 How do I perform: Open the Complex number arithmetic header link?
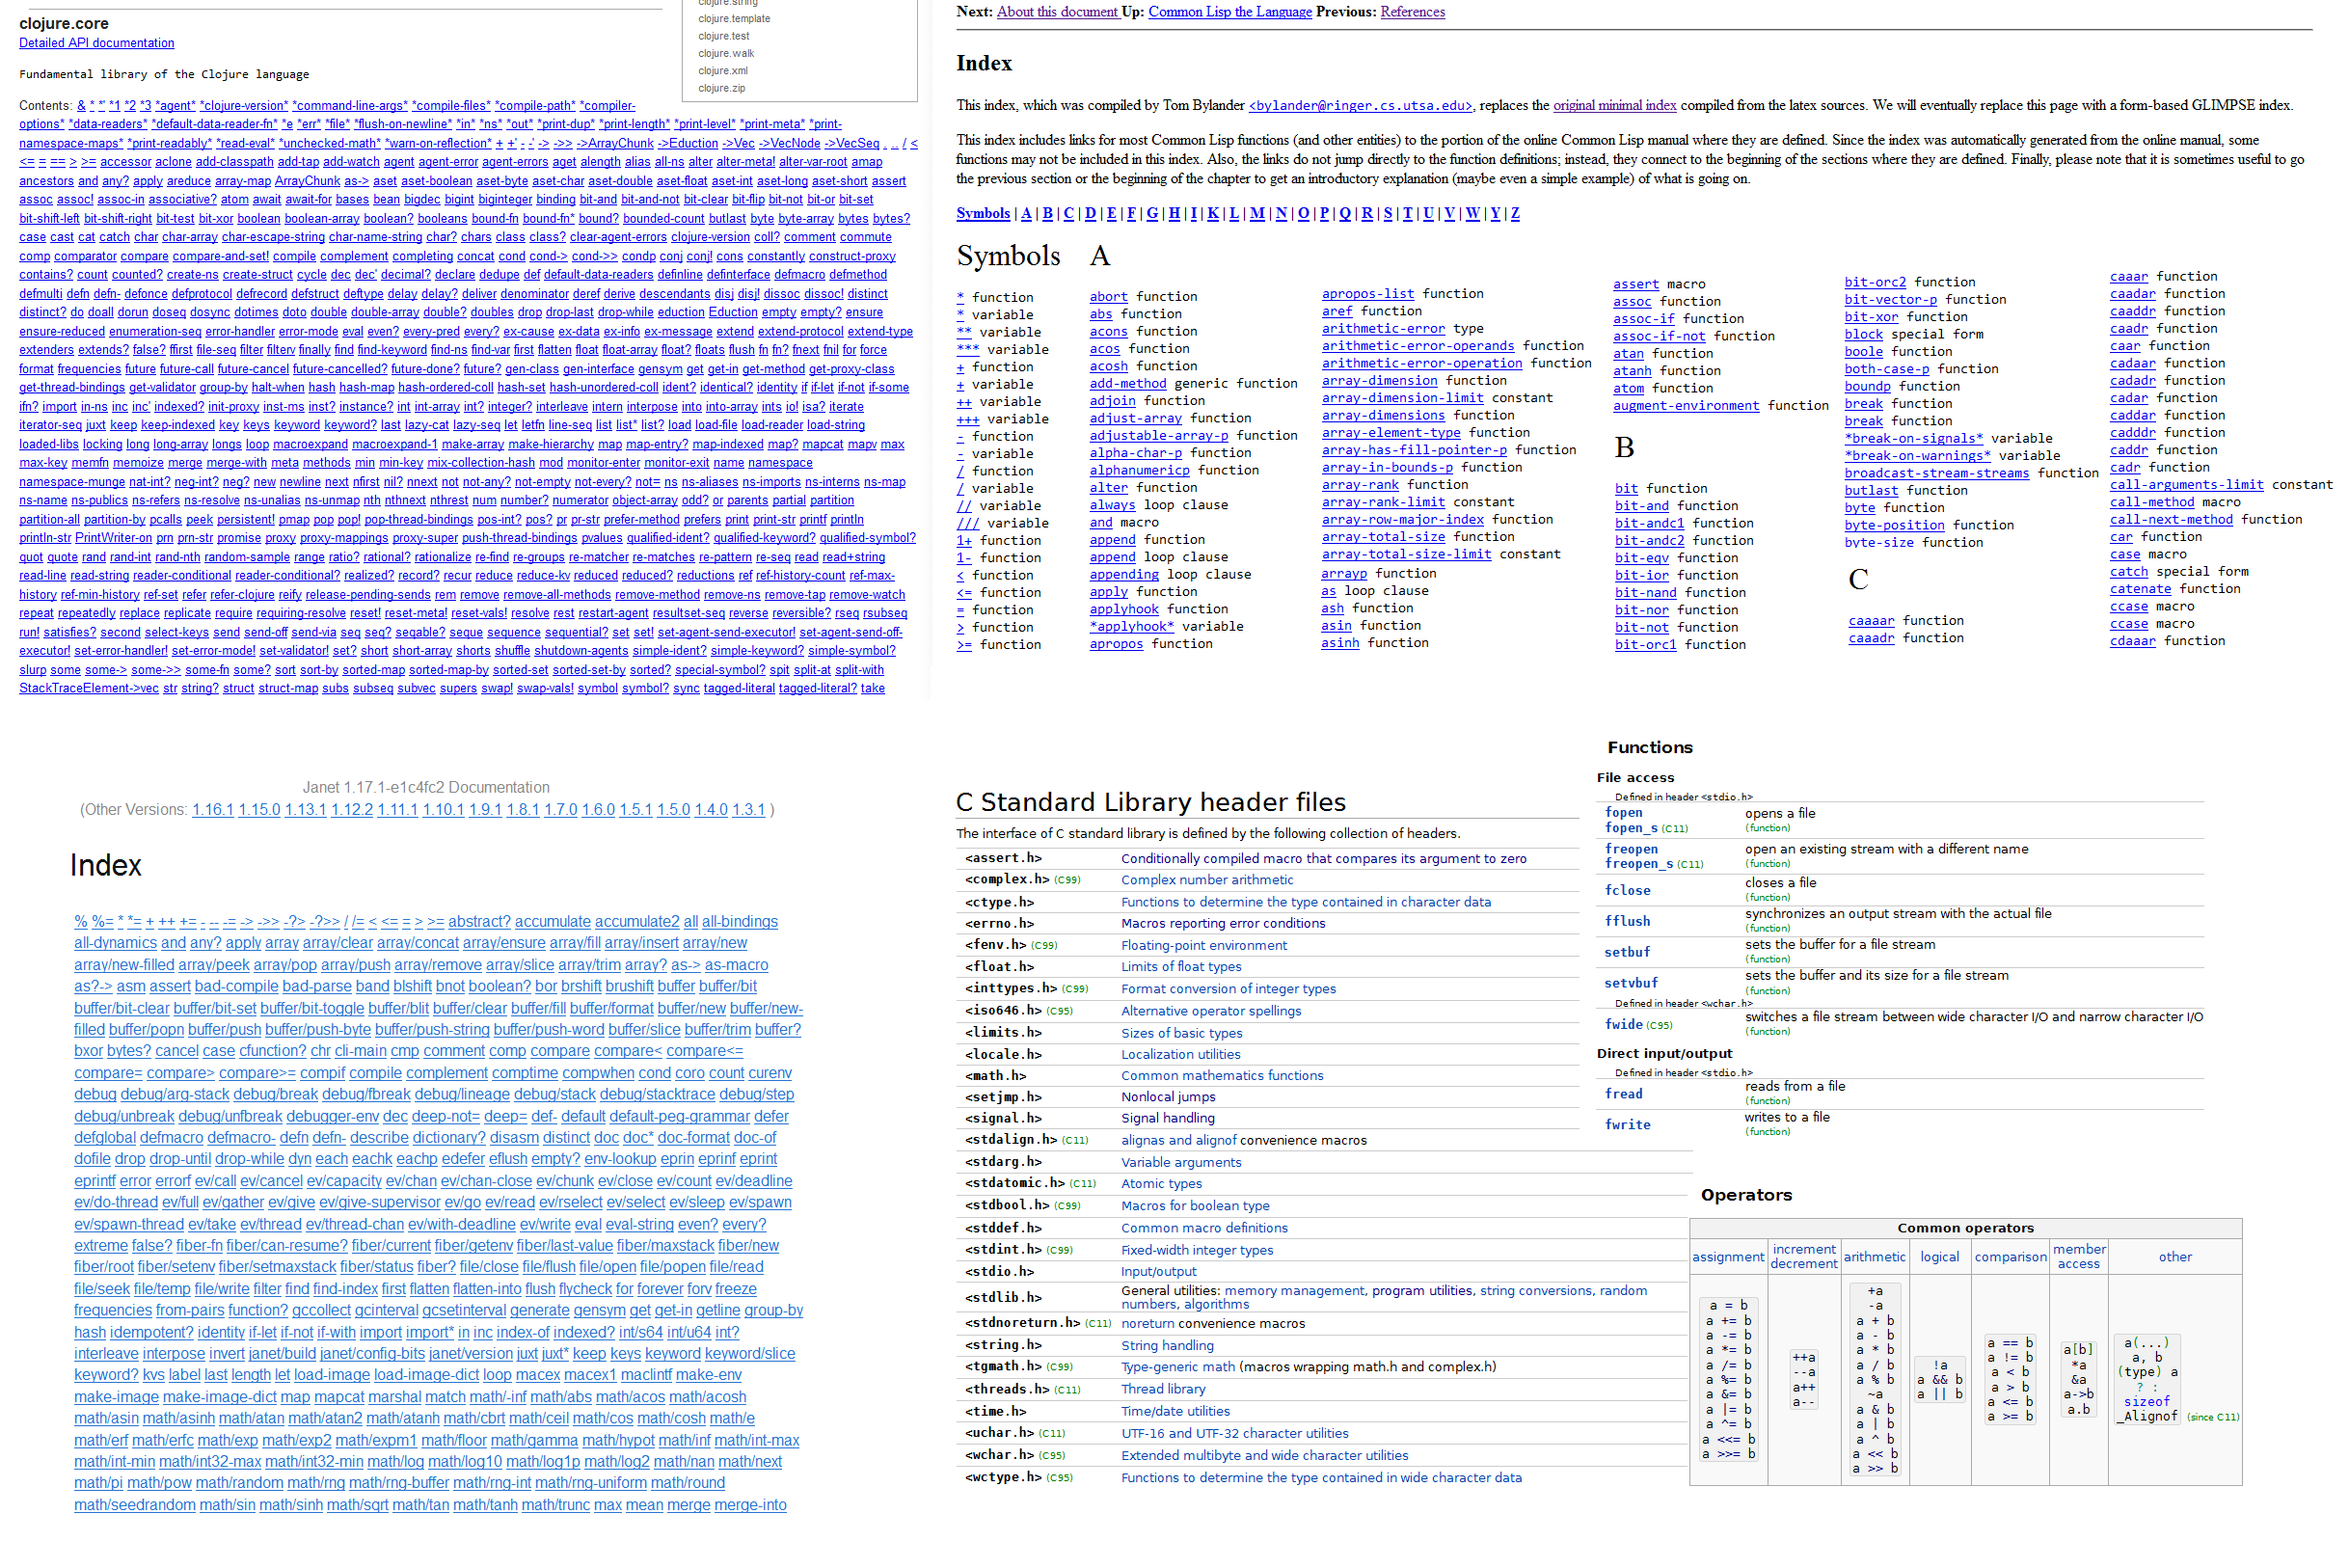pyautogui.click(x=1206, y=880)
